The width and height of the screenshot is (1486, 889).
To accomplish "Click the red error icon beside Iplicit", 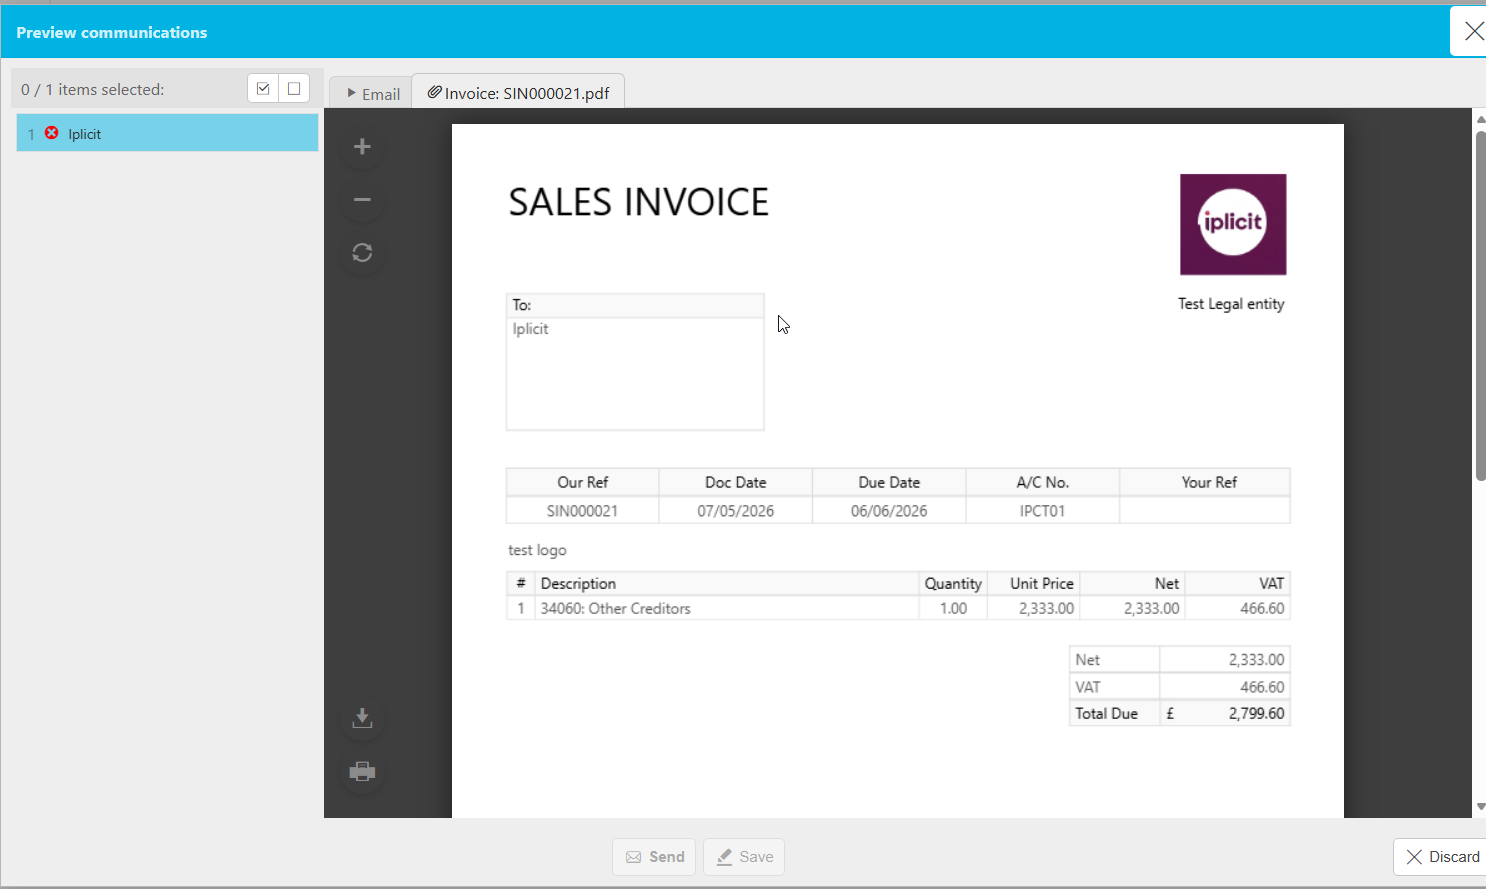I will point(52,133).
